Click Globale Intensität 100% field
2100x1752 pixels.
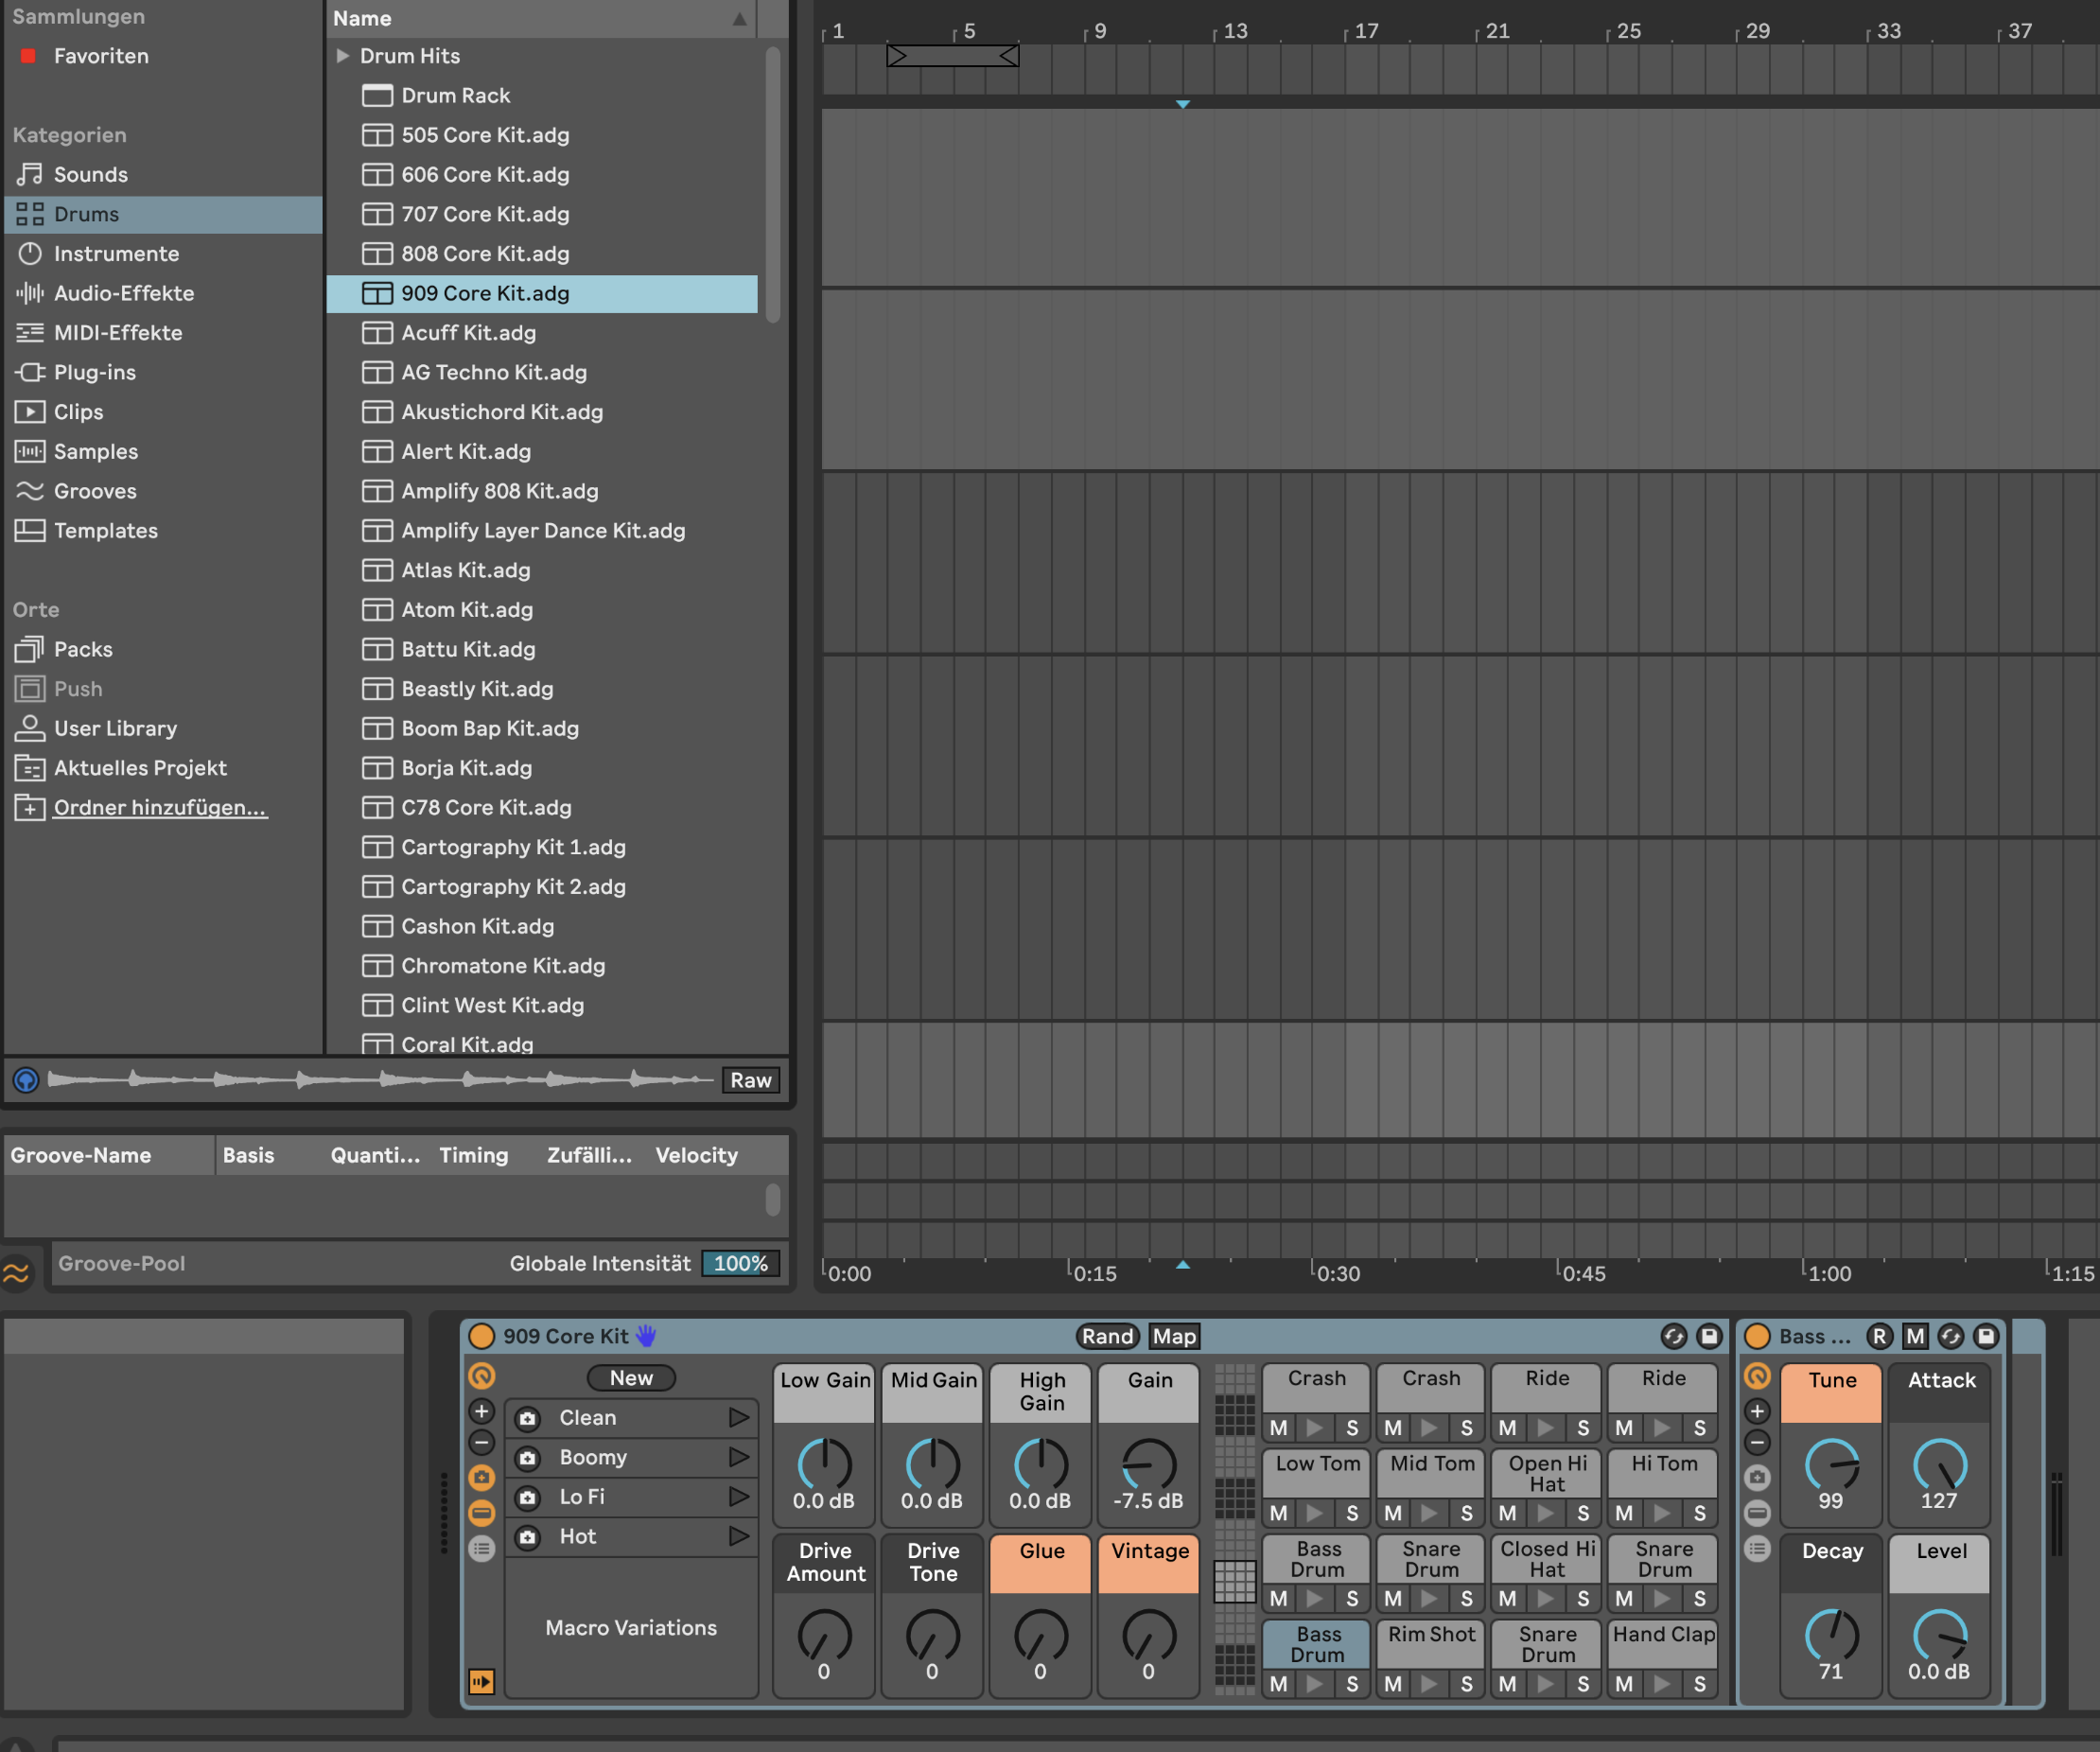click(x=740, y=1263)
